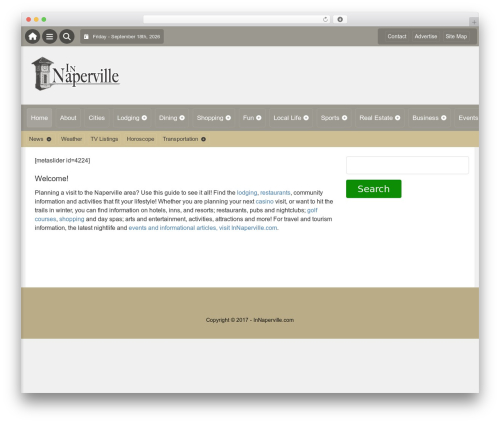Click the green Search button
This screenshot has width=500, height=423.
(374, 189)
